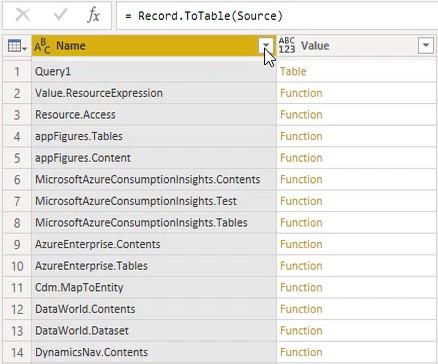Open Function link for Resource.Access
Image resolution: width=438 pixels, height=364 pixels.
pyautogui.click(x=301, y=115)
